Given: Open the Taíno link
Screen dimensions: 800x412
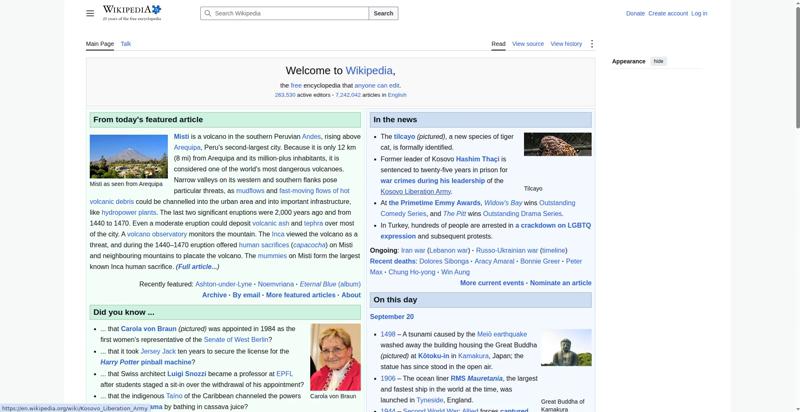Looking at the screenshot, I should [x=173, y=396].
